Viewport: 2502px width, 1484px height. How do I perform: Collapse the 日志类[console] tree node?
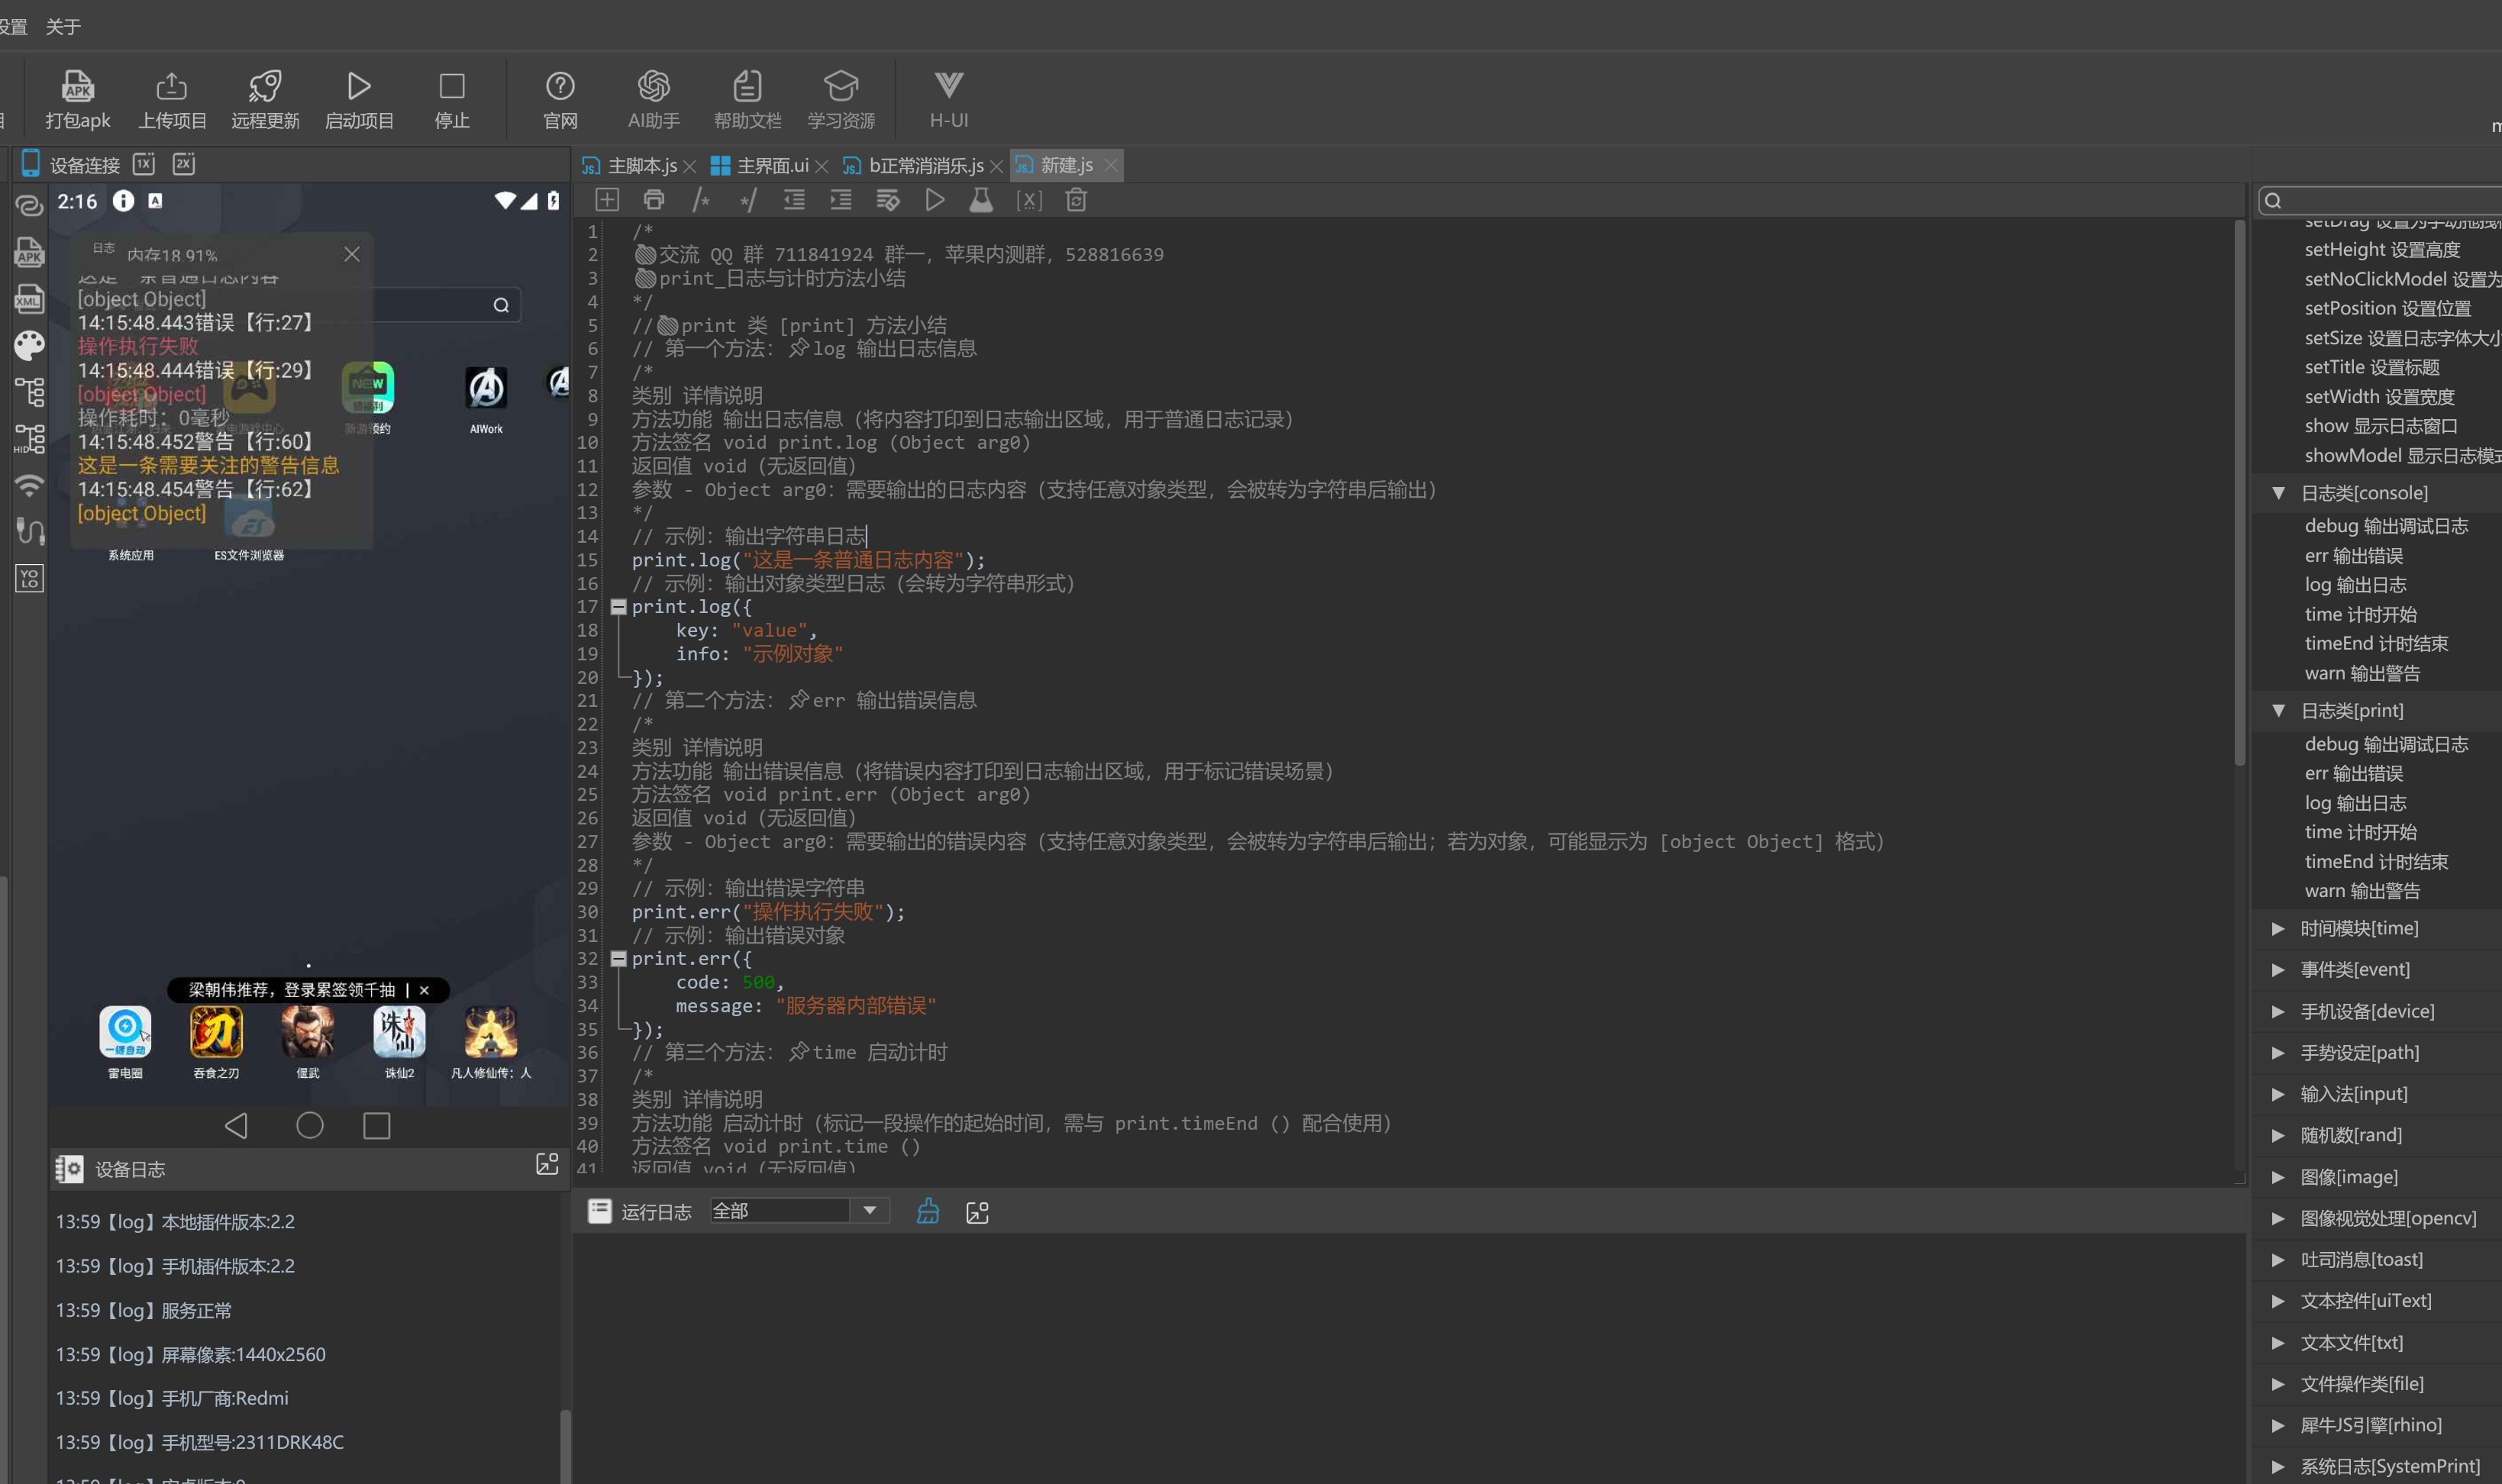click(2278, 493)
